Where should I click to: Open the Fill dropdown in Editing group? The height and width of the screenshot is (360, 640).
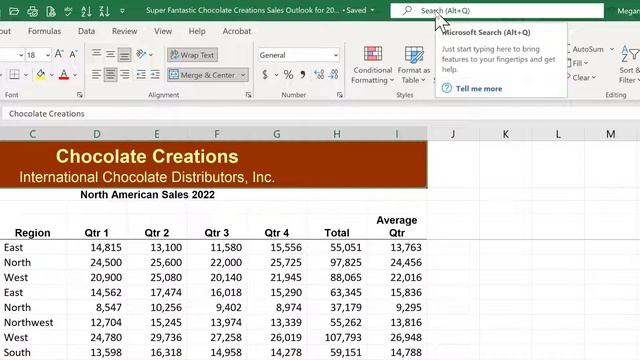[579, 63]
